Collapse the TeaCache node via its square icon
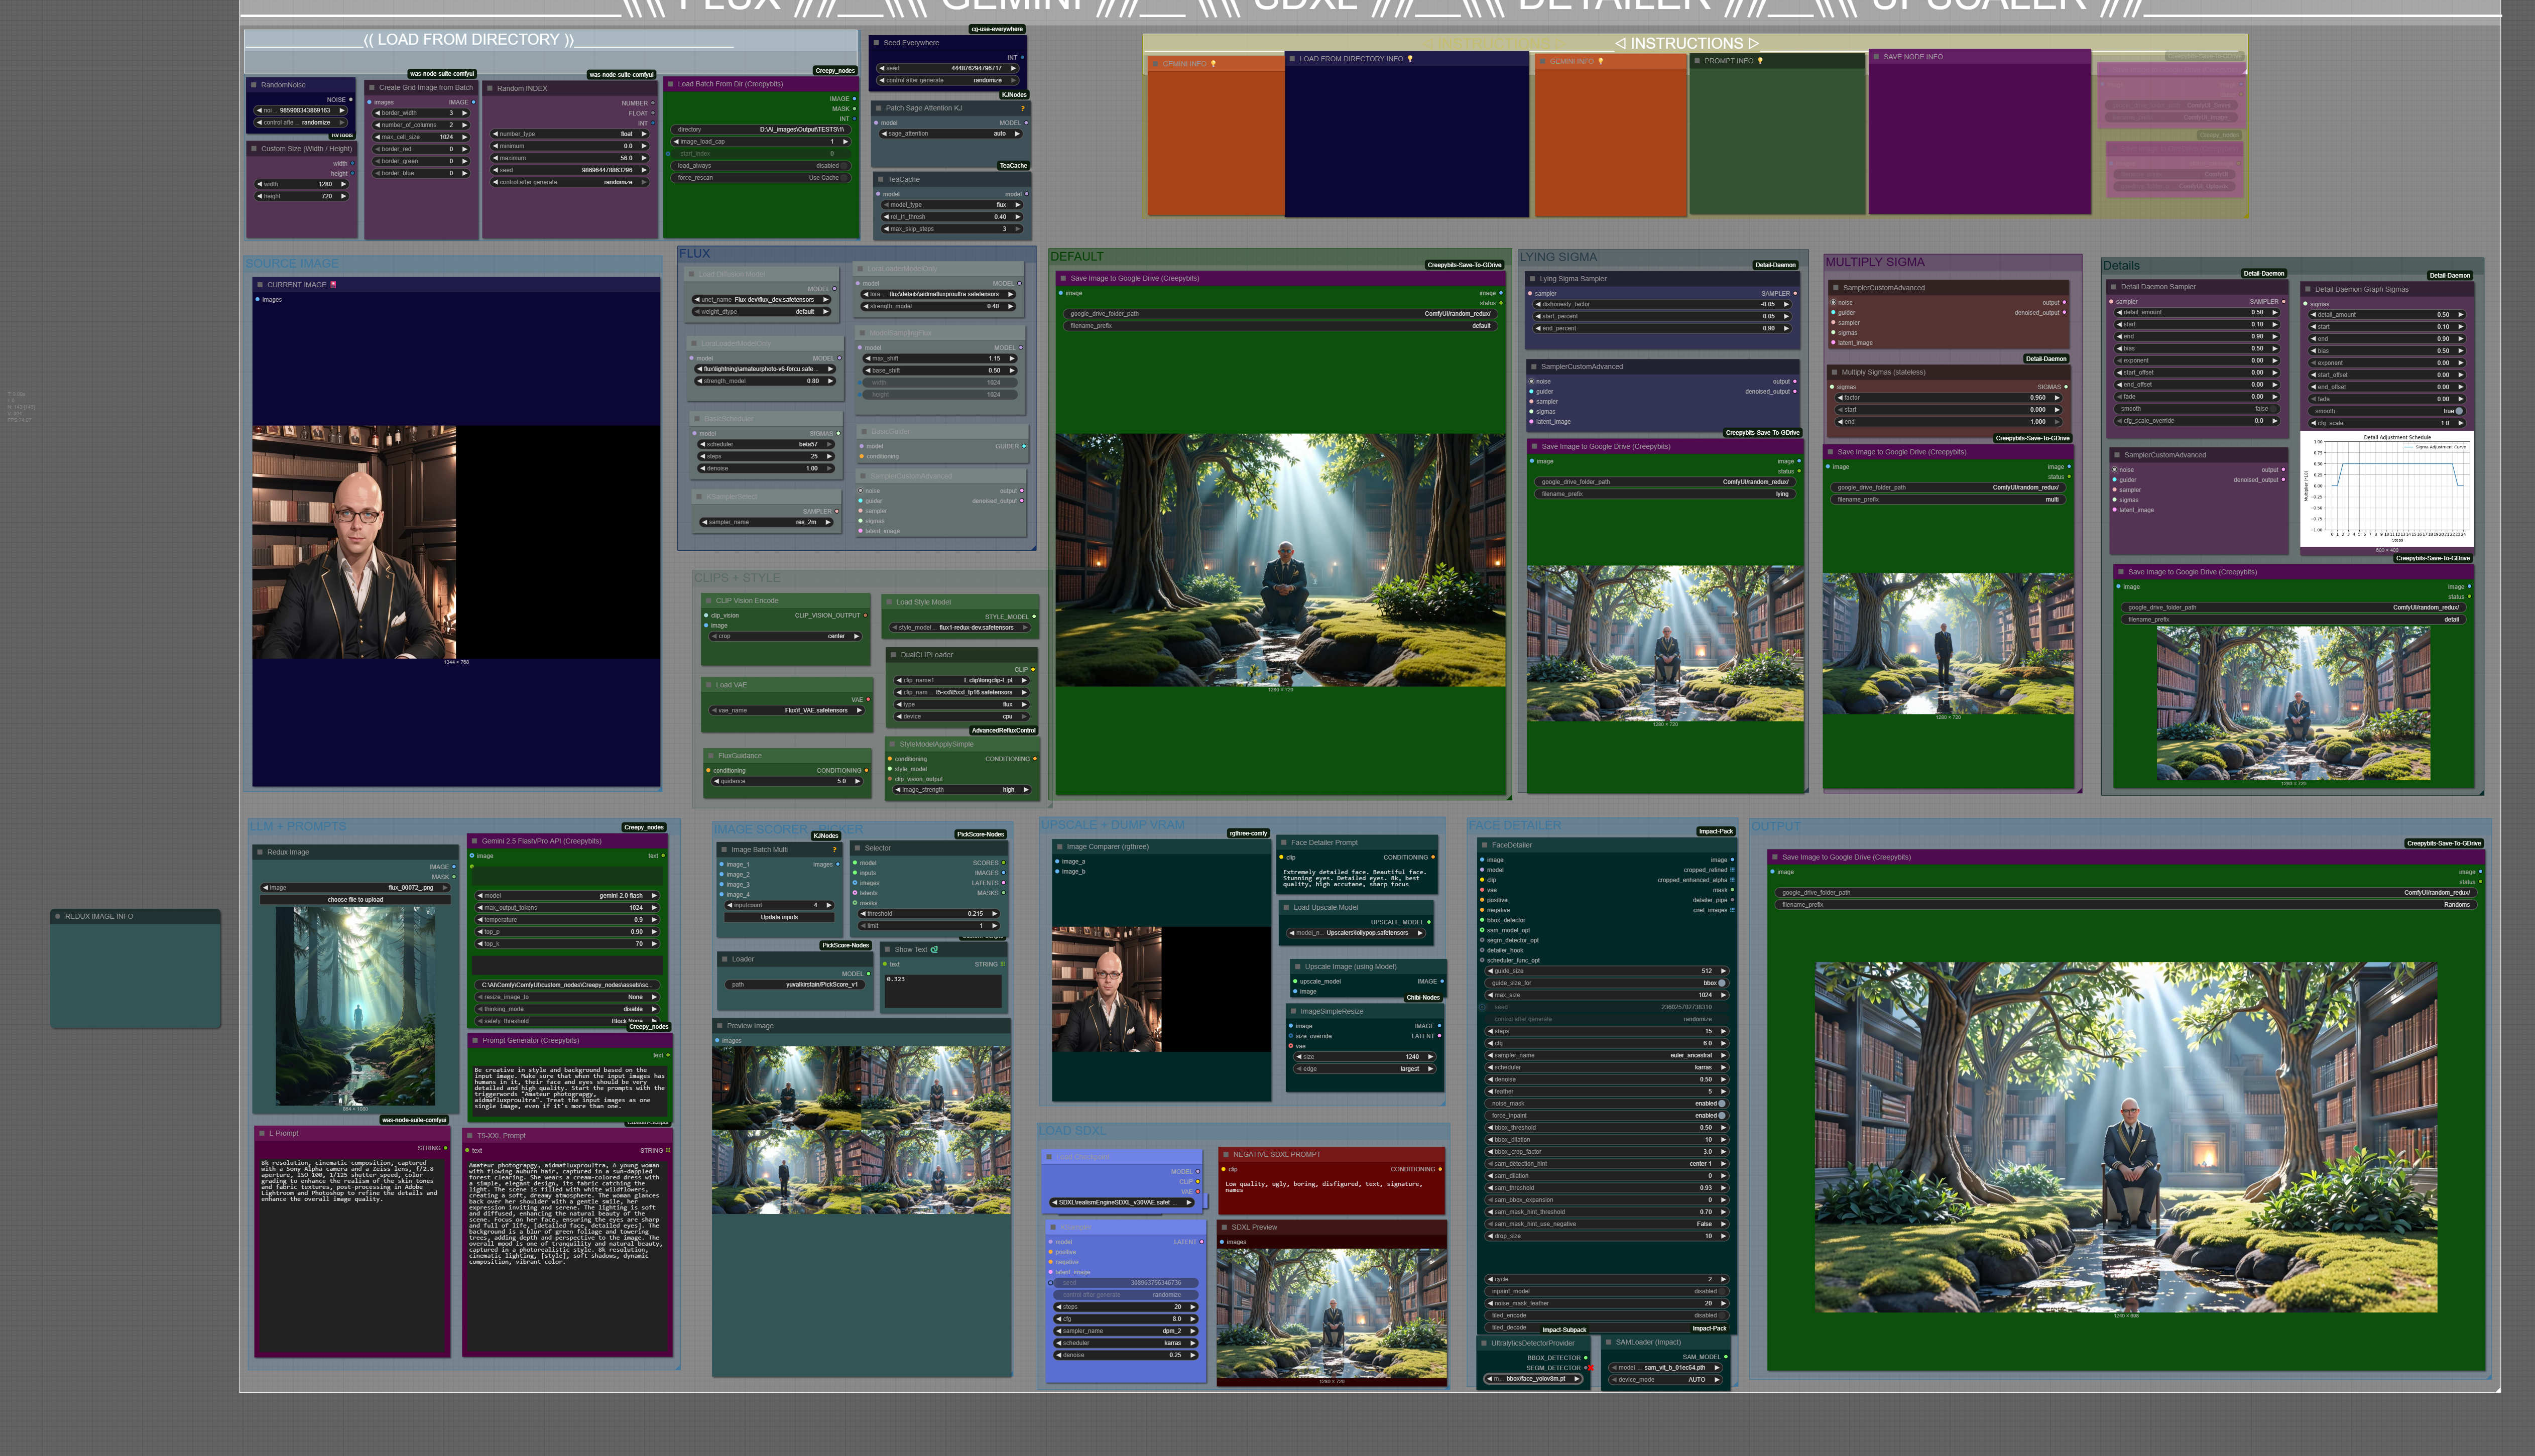2535x1456 pixels. (x=880, y=180)
